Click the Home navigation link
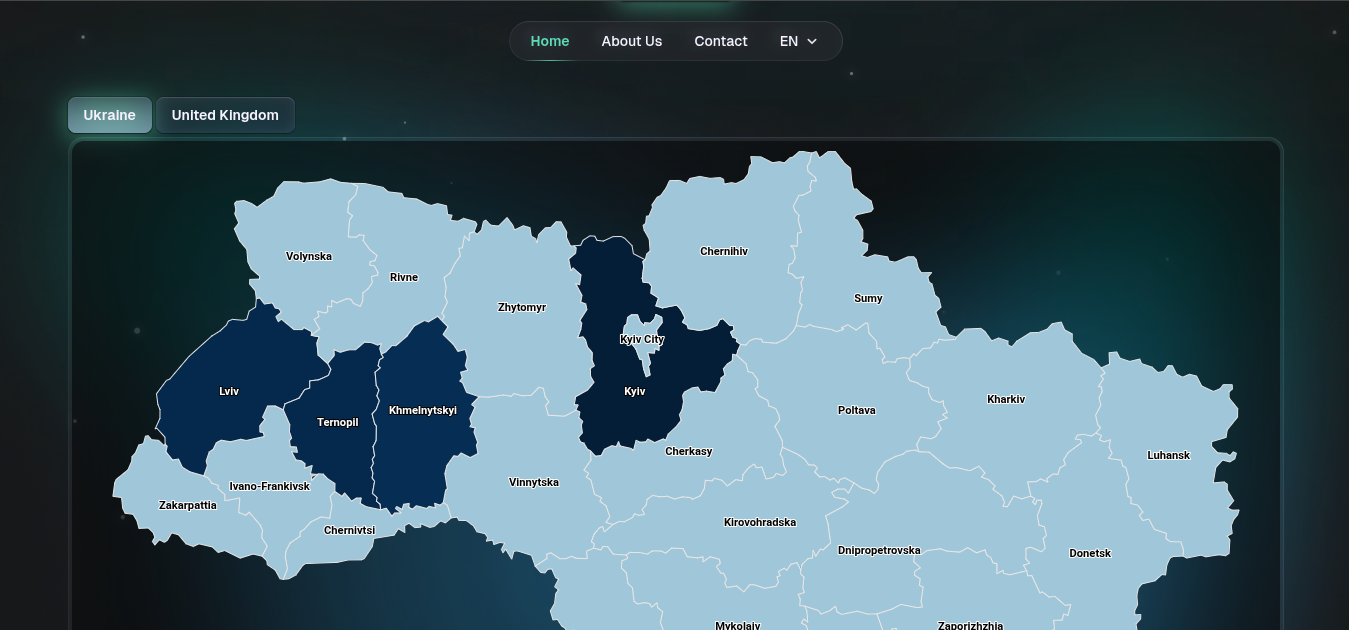Viewport: 1349px width, 630px height. (549, 41)
